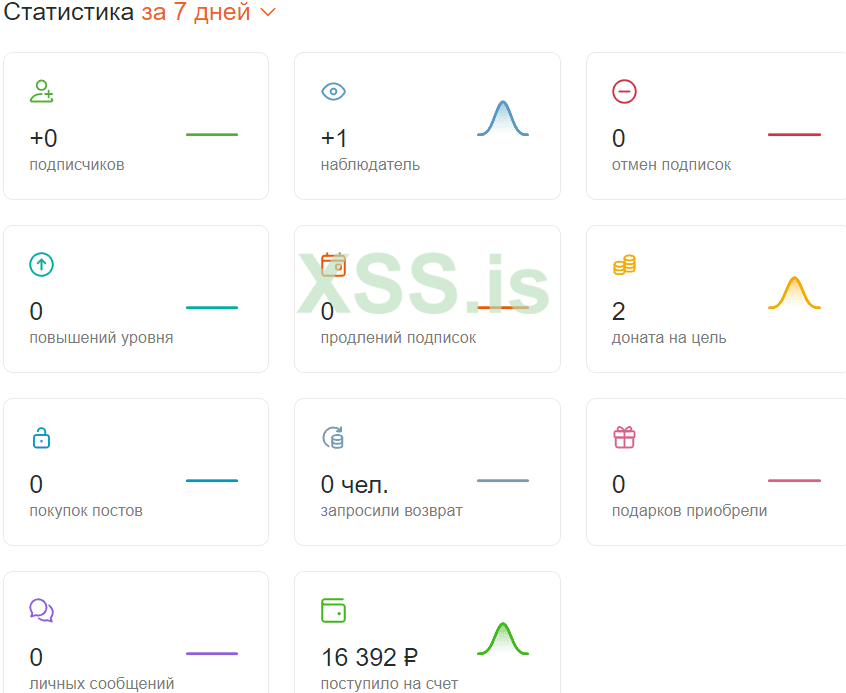846x693 pixels.
Task: Select the "повышений уровня" label
Action: (x=101, y=338)
